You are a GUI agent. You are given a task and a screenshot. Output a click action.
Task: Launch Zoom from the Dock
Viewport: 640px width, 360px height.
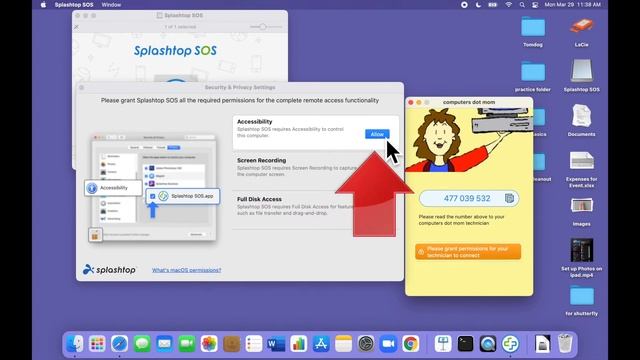(388, 344)
